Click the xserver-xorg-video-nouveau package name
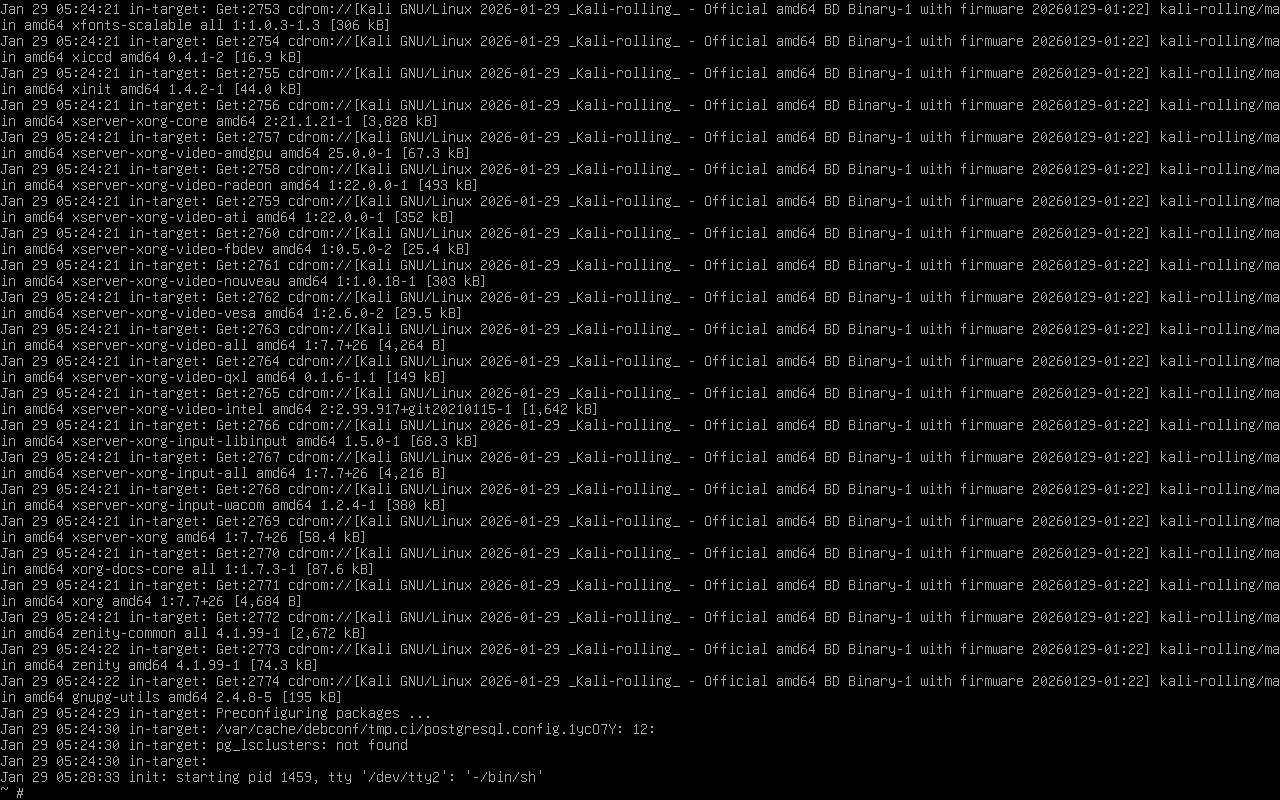Screen dimensions: 1280x800 click(176, 281)
